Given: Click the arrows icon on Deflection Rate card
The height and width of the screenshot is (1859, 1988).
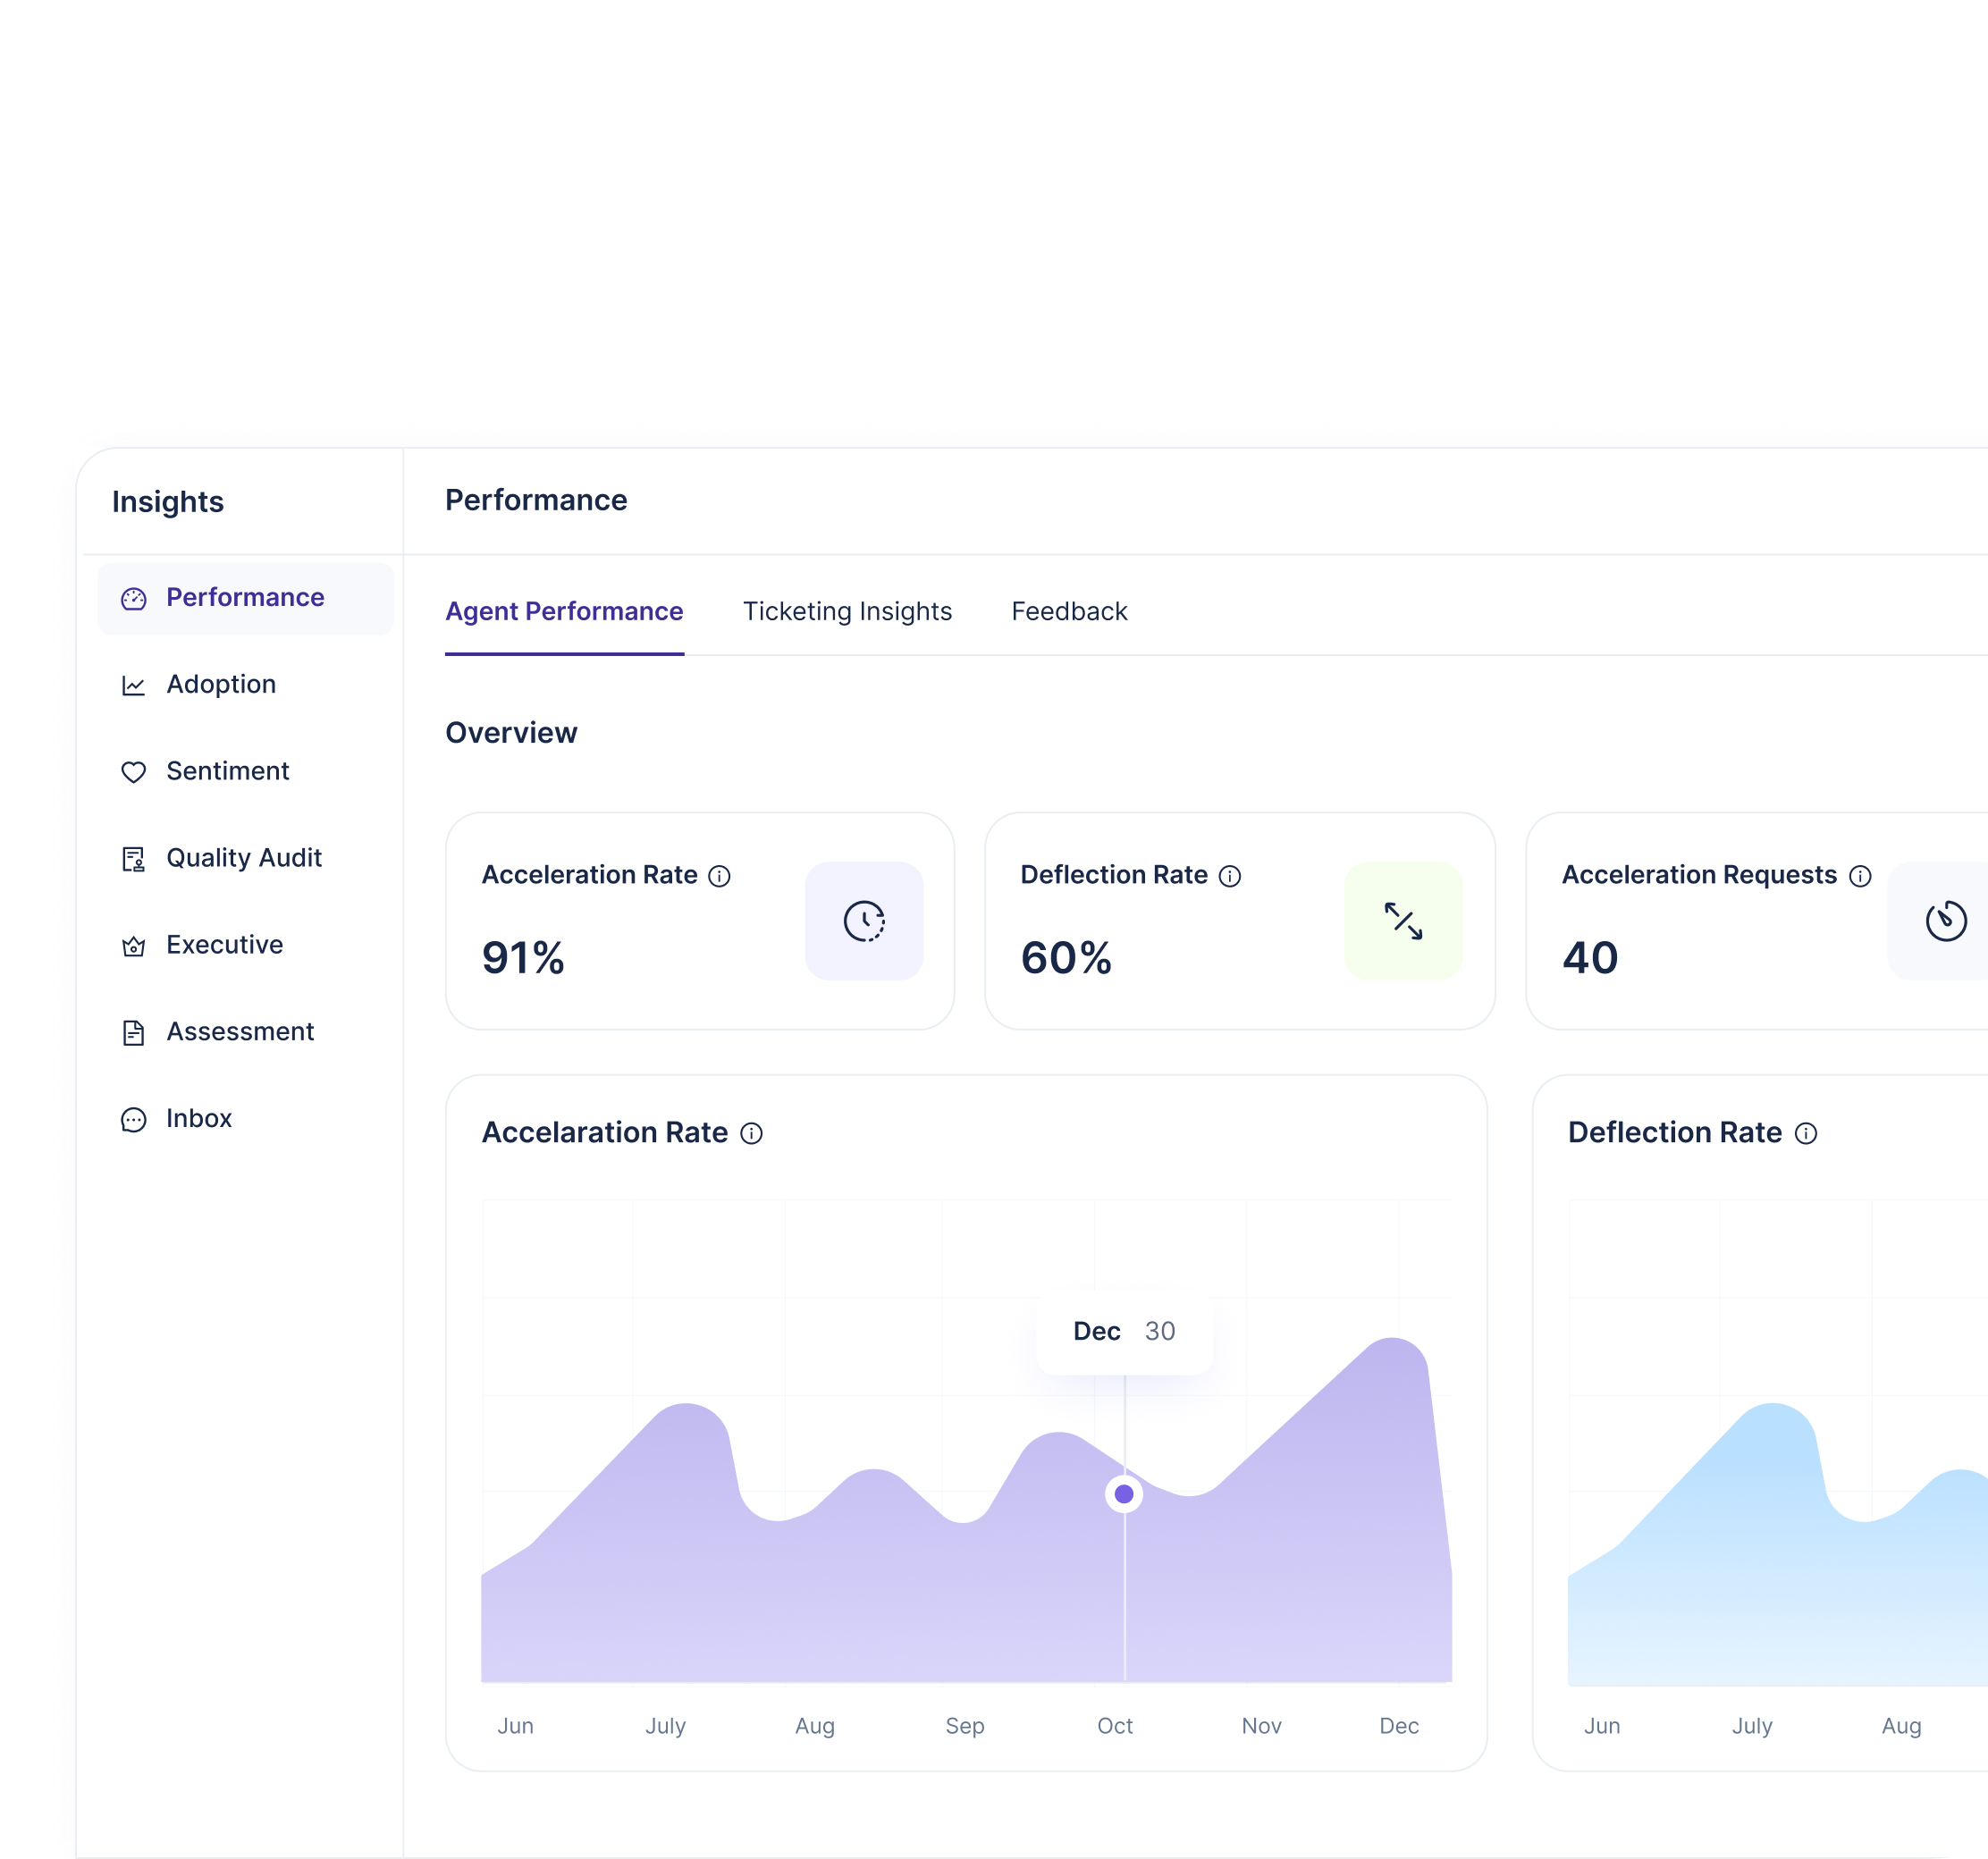Looking at the screenshot, I should 1403,921.
